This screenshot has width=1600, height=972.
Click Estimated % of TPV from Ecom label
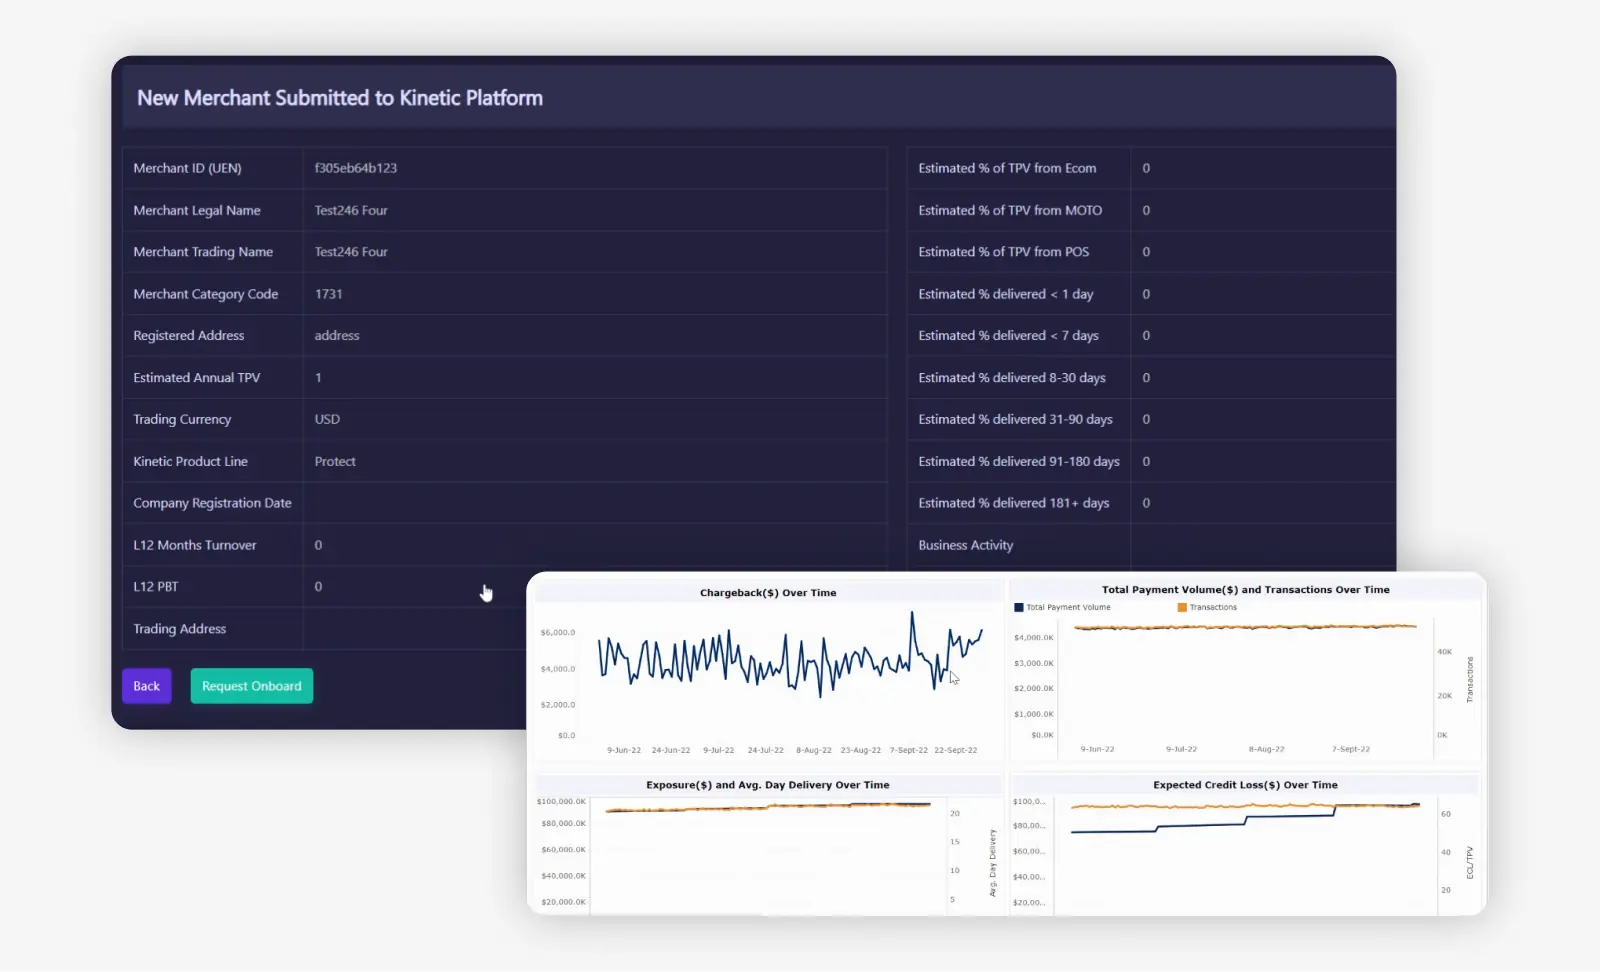[1007, 168]
